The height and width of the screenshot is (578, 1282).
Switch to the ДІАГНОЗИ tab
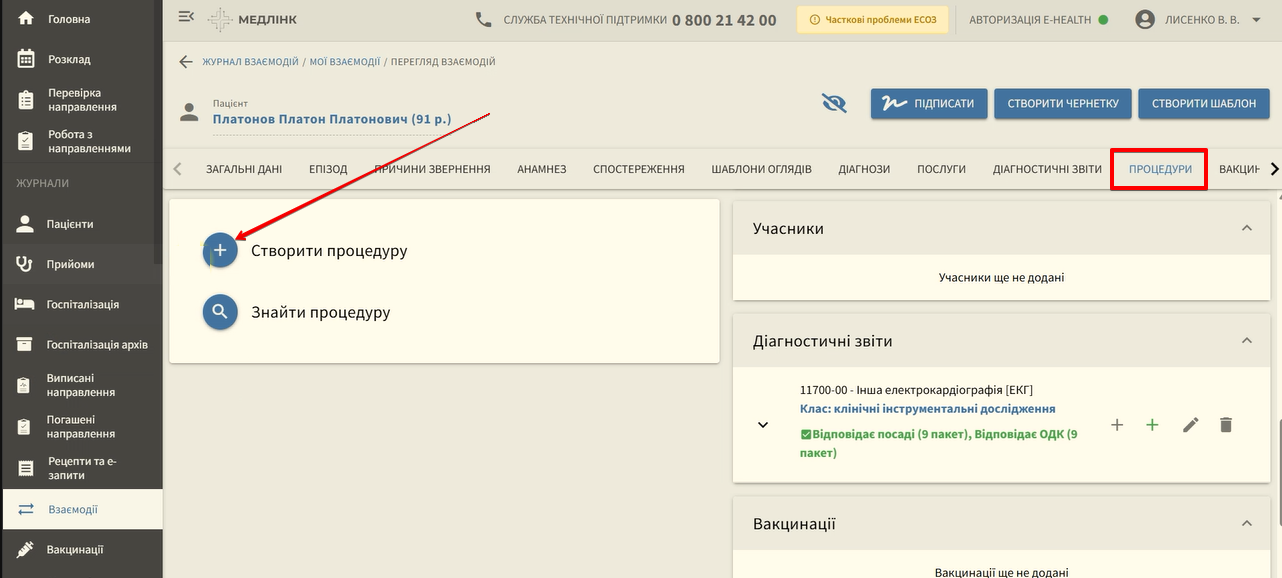pyautogui.click(x=864, y=169)
